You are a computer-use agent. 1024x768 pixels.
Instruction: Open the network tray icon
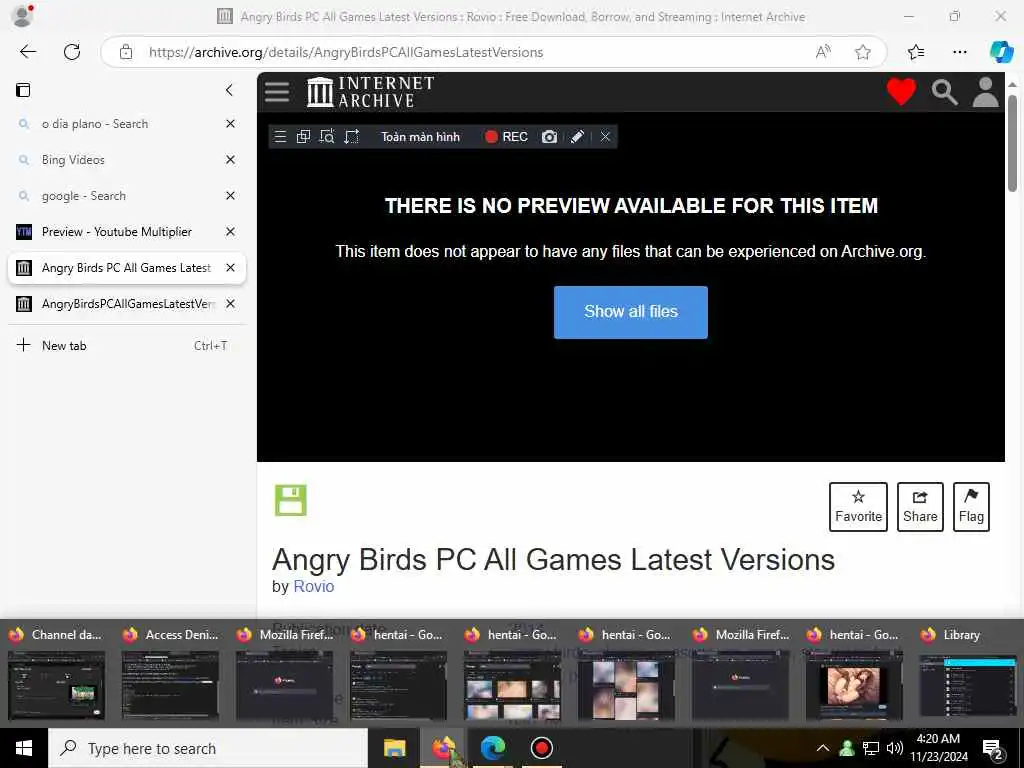(871, 748)
